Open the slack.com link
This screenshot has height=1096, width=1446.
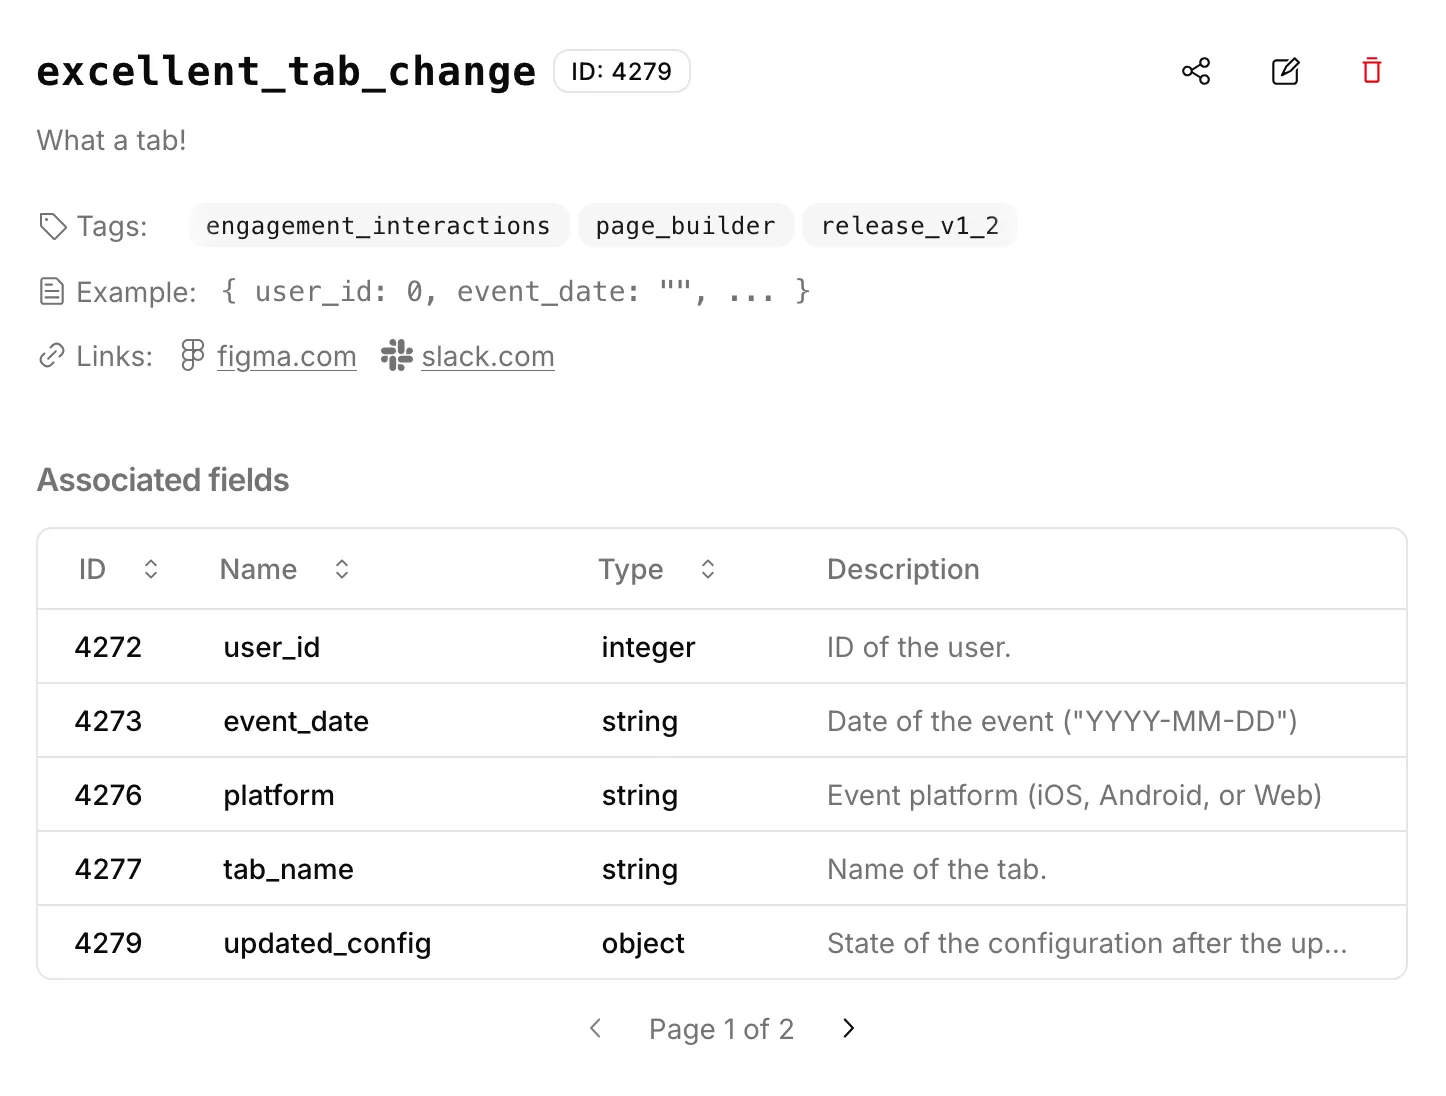click(x=487, y=356)
